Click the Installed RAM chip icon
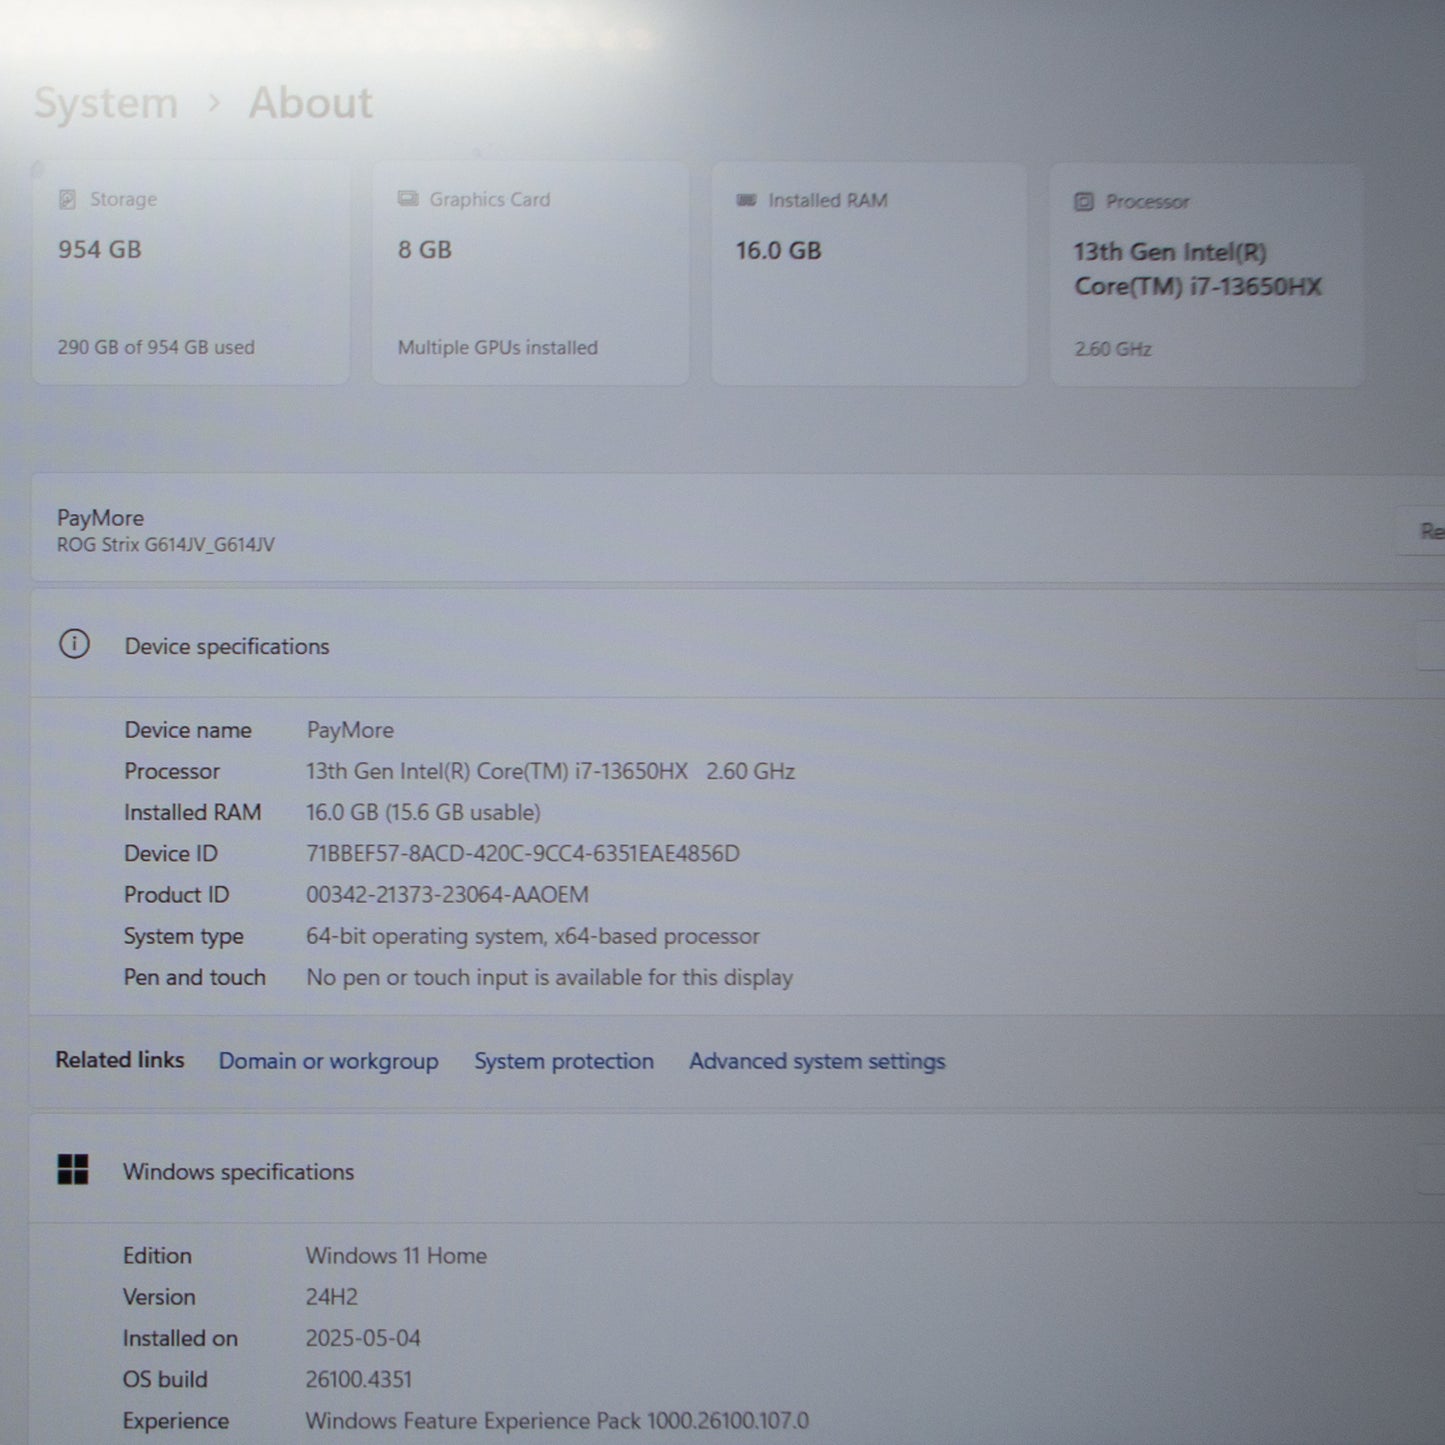 point(746,200)
